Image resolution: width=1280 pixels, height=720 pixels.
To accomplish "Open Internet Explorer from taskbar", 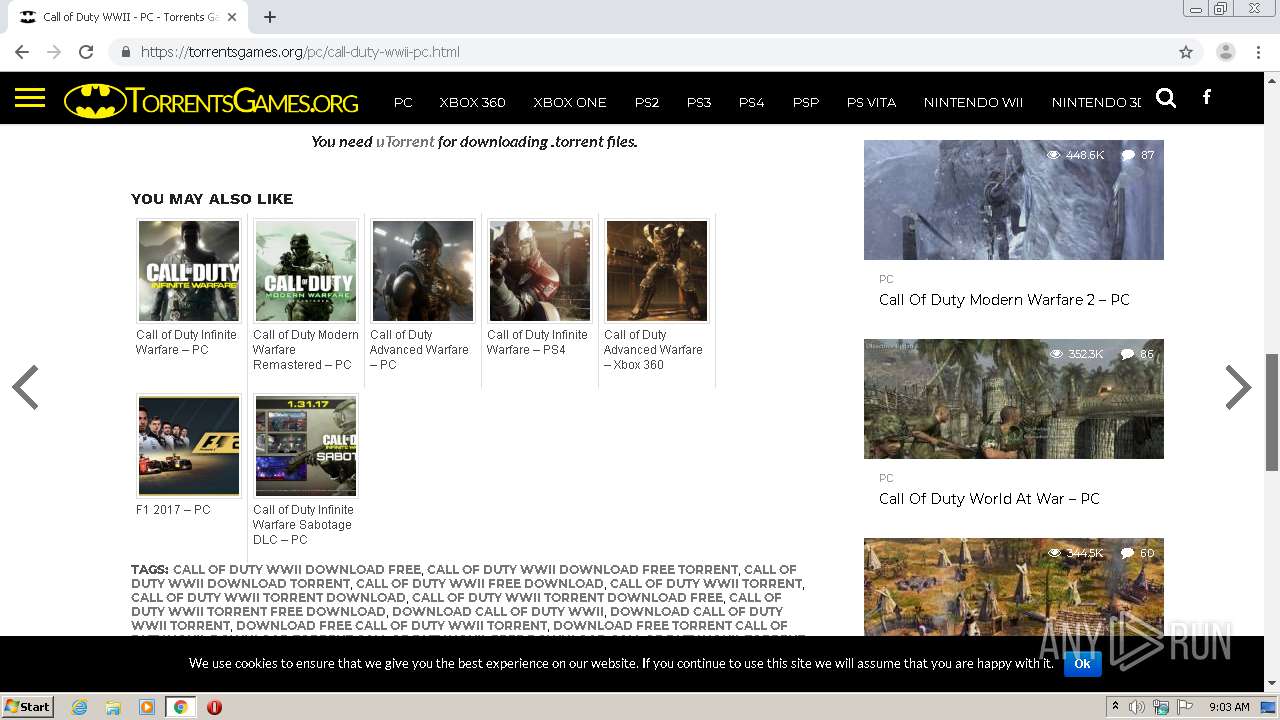I will [80, 707].
